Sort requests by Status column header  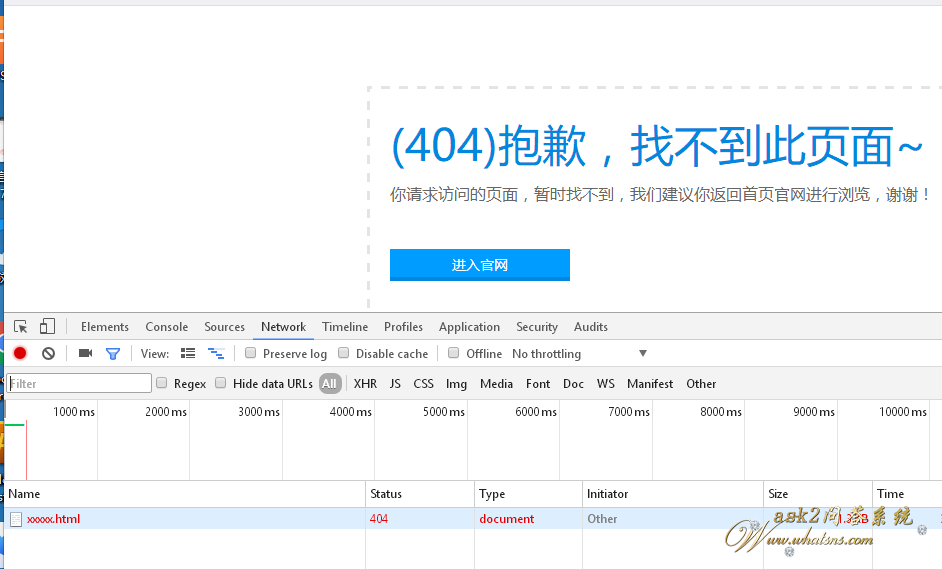[386, 494]
